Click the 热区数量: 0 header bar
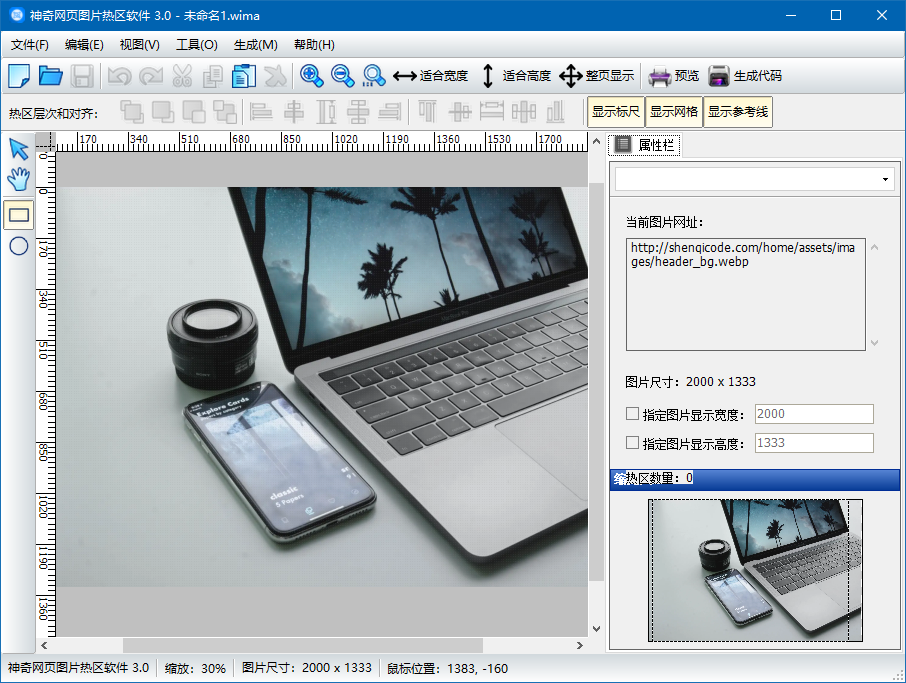906x683 pixels. [x=755, y=479]
